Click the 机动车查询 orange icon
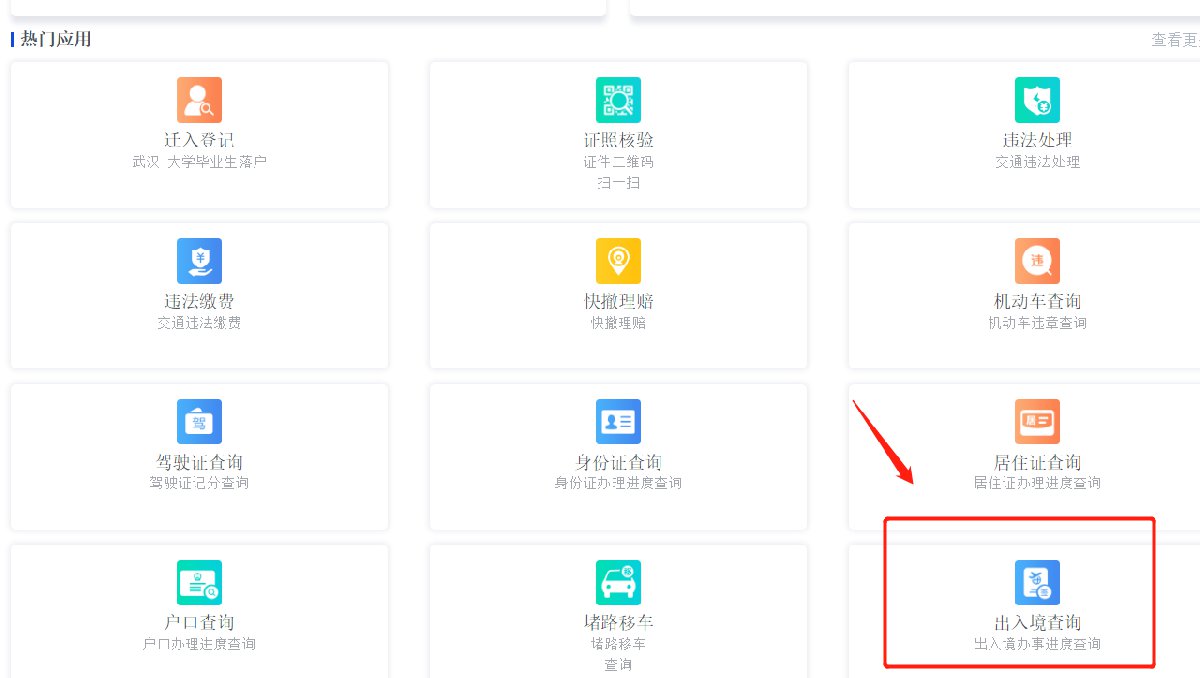Screen dimensions: 1200x678 pyautogui.click(x=1037, y=261)
